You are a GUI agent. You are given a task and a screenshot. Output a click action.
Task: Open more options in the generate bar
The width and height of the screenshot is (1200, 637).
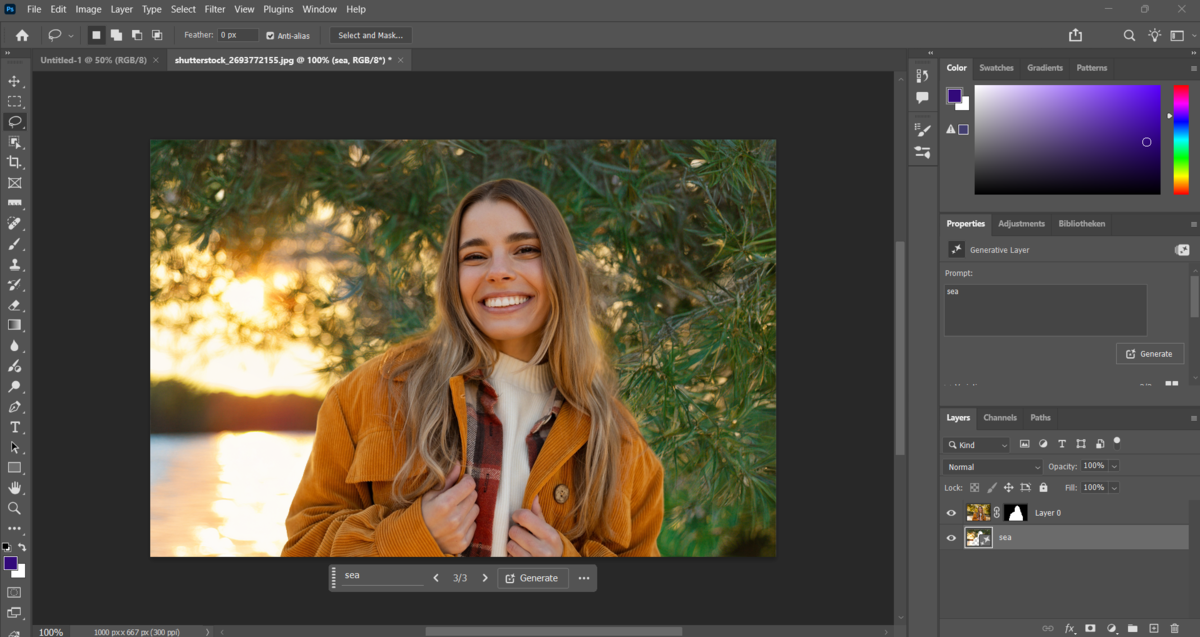pos(584,578)
